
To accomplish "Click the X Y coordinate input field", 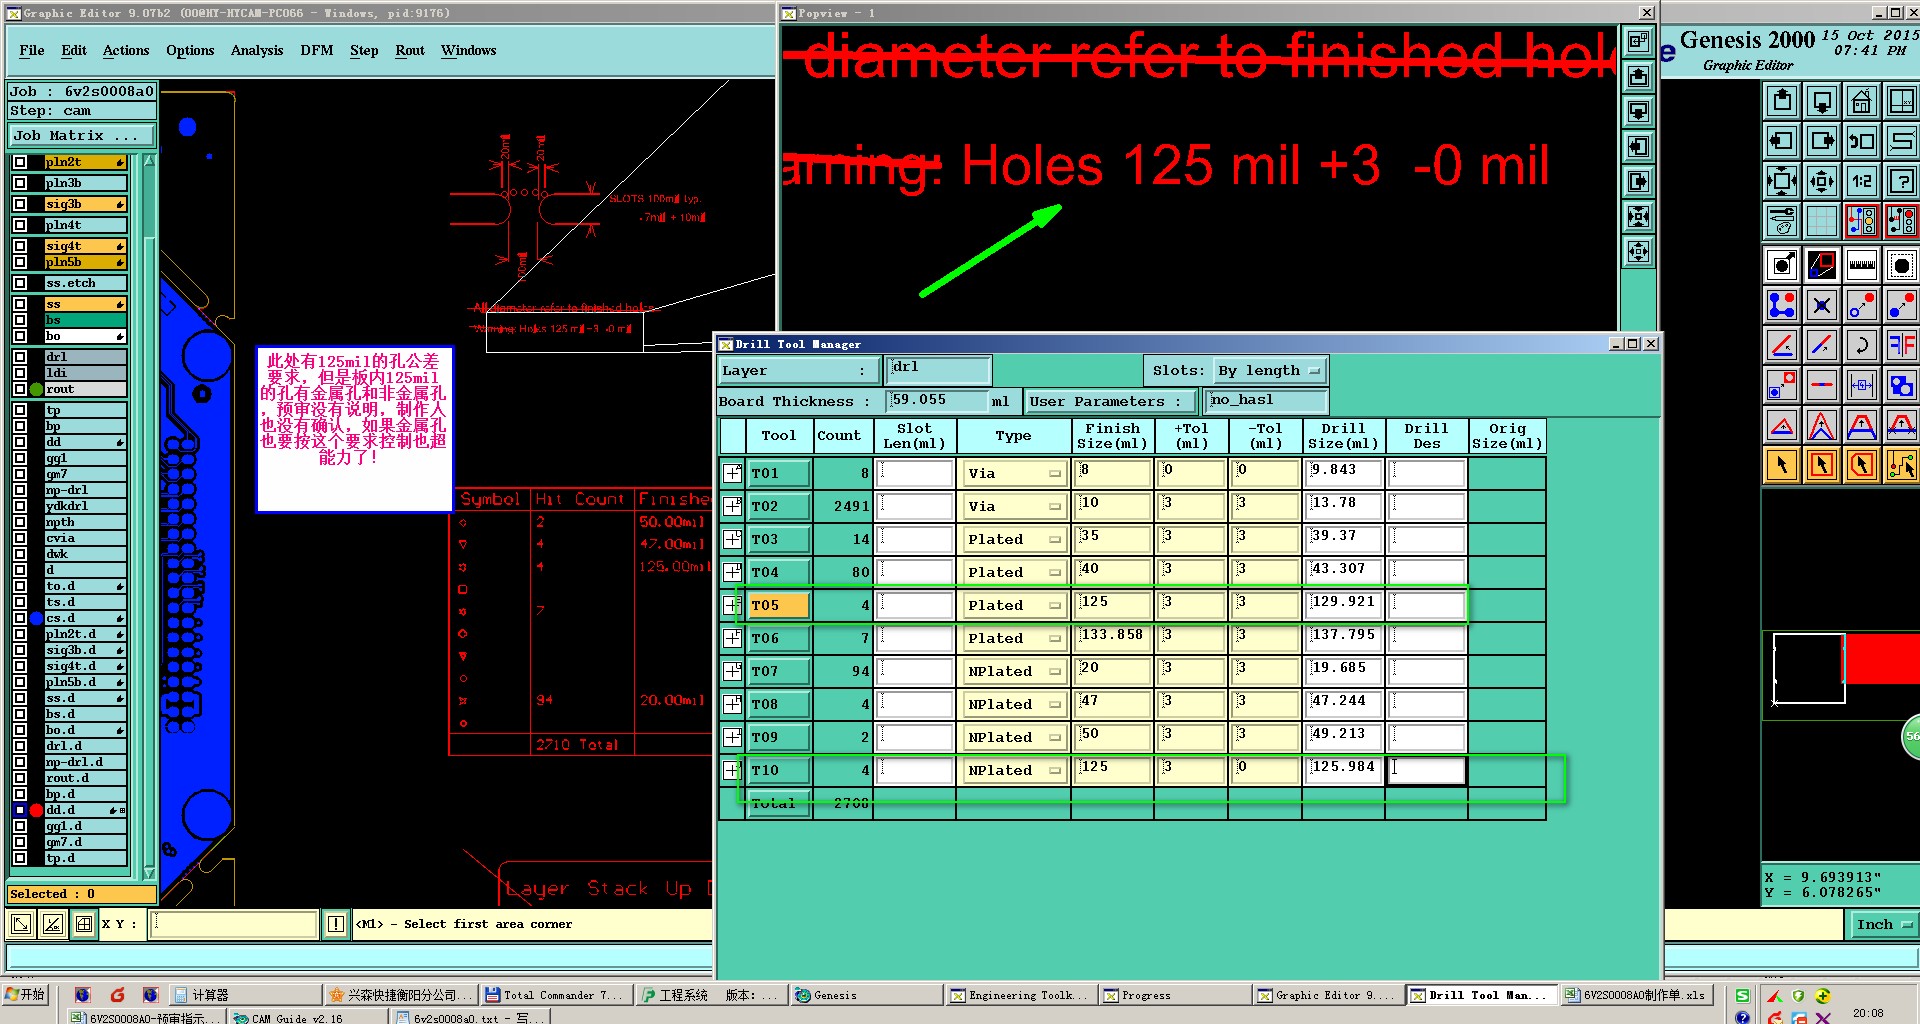I will (235, 924).
